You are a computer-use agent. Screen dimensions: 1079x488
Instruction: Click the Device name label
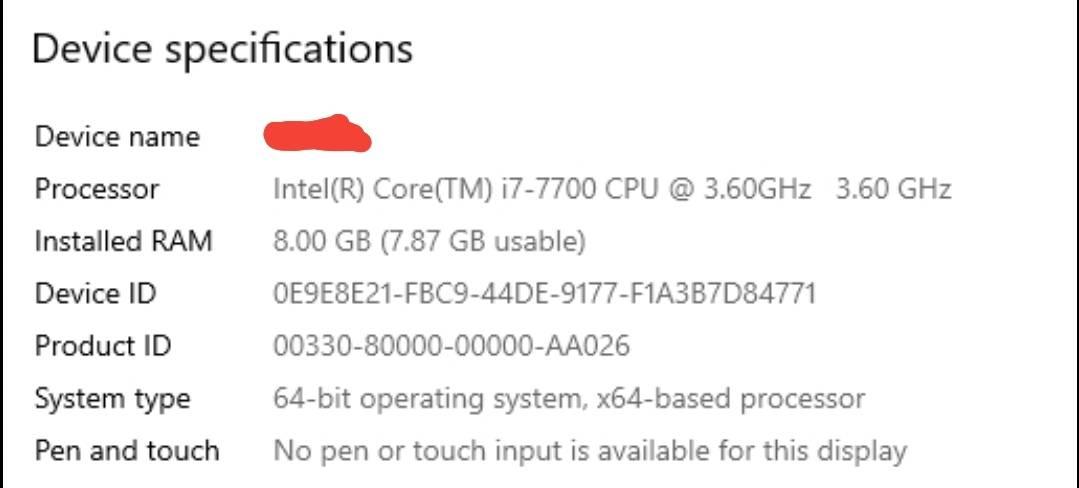pyautogui.click(x=117, y=136)
